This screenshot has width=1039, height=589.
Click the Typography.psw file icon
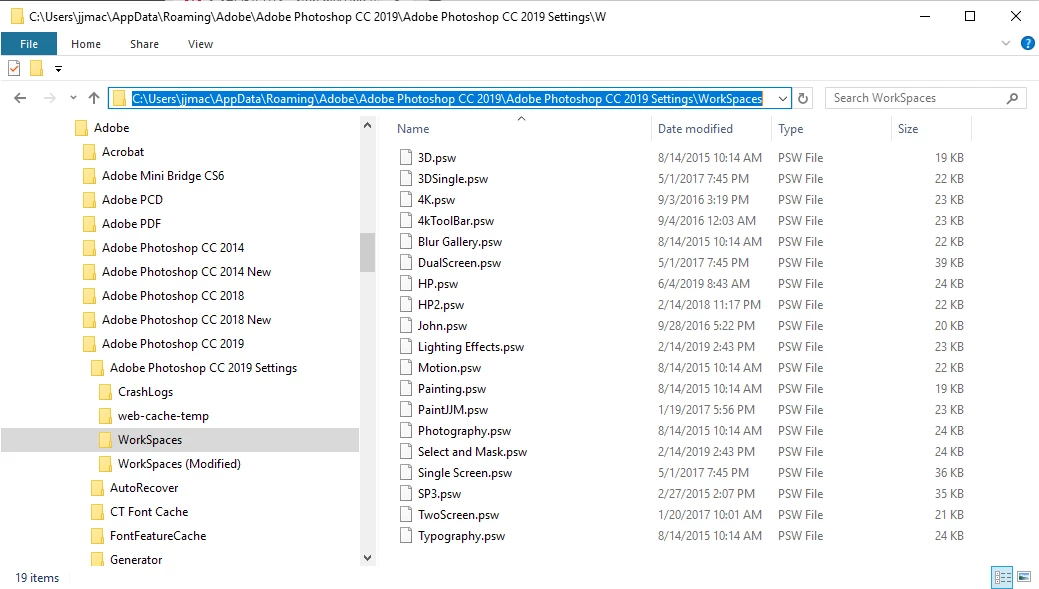pyautogui.click(x=406, y=535)
